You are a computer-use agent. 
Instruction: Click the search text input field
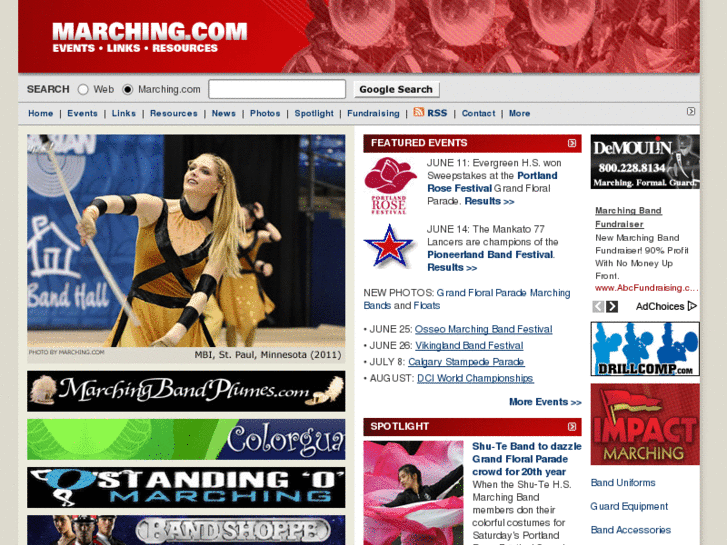click(277, 89)
